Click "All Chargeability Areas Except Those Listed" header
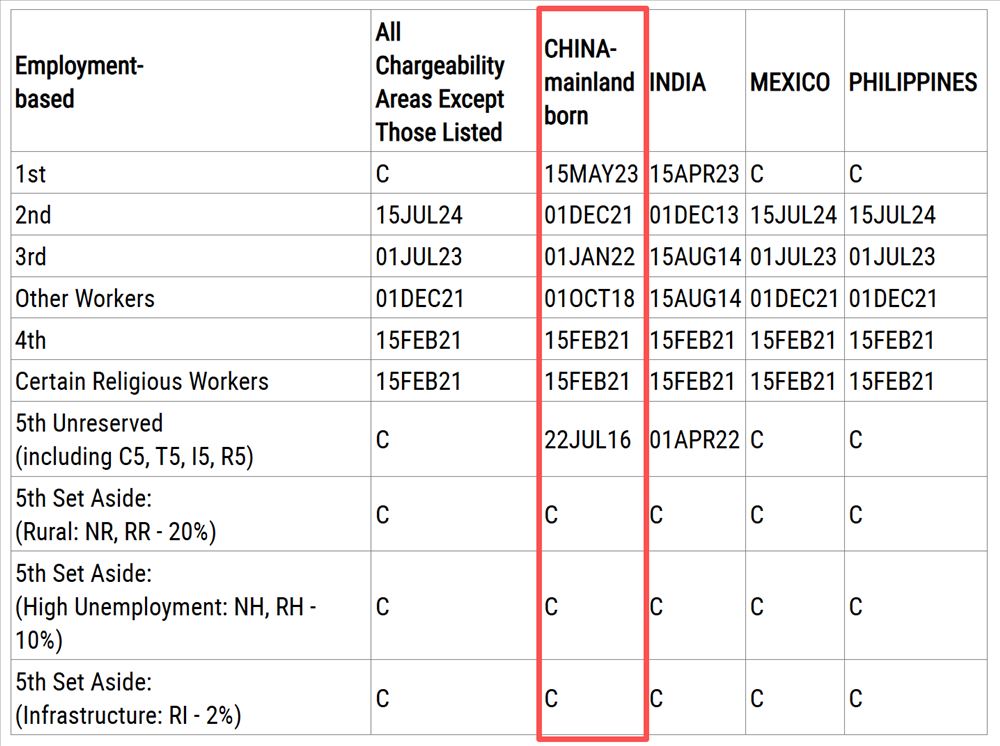 pyautogui.click(x=440, y=83)
